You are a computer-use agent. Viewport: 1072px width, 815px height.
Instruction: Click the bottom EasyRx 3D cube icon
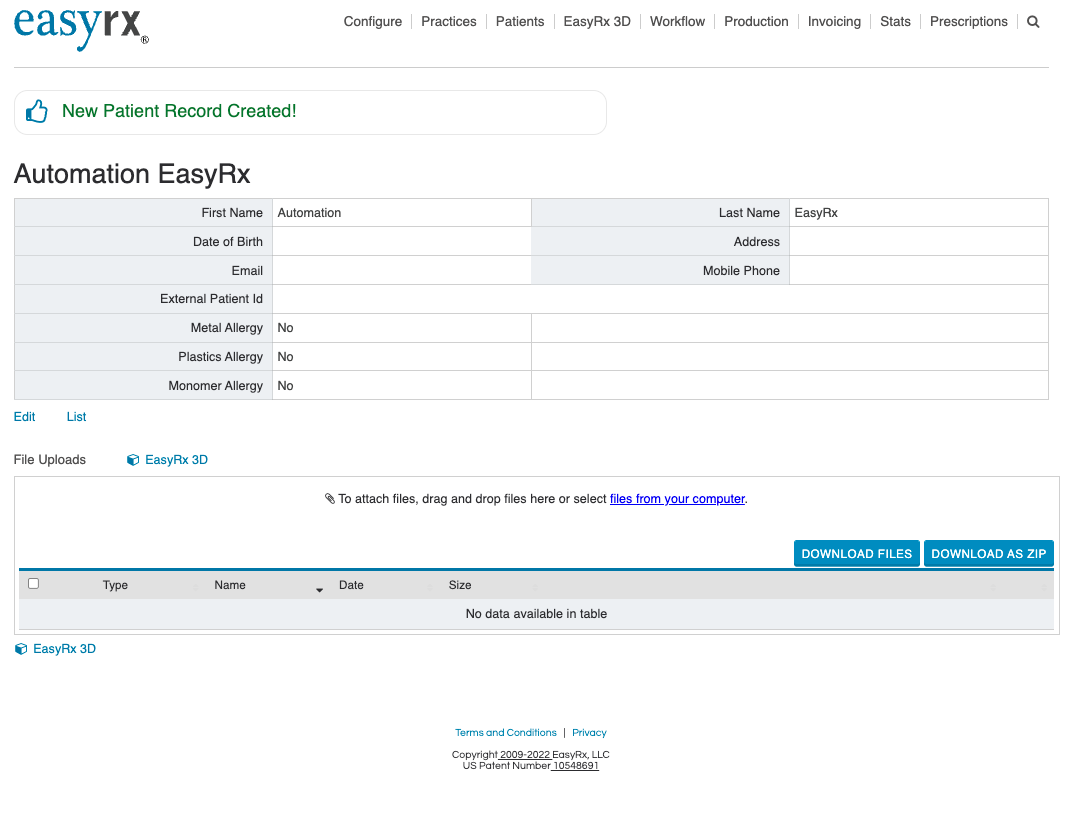tap(21, 649)
